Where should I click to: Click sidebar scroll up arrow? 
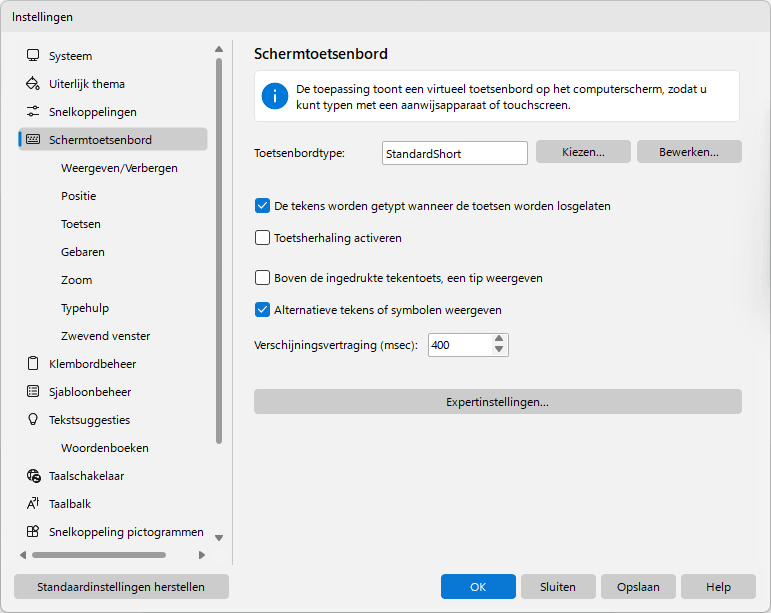(219, 49)
